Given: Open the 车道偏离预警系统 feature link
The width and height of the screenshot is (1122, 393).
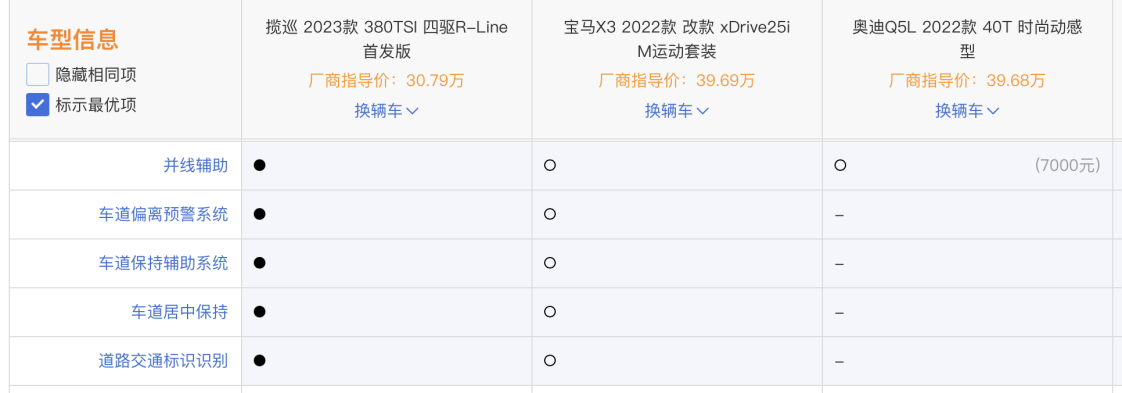Looking at the screenshot, I should (x=163, y=214).
